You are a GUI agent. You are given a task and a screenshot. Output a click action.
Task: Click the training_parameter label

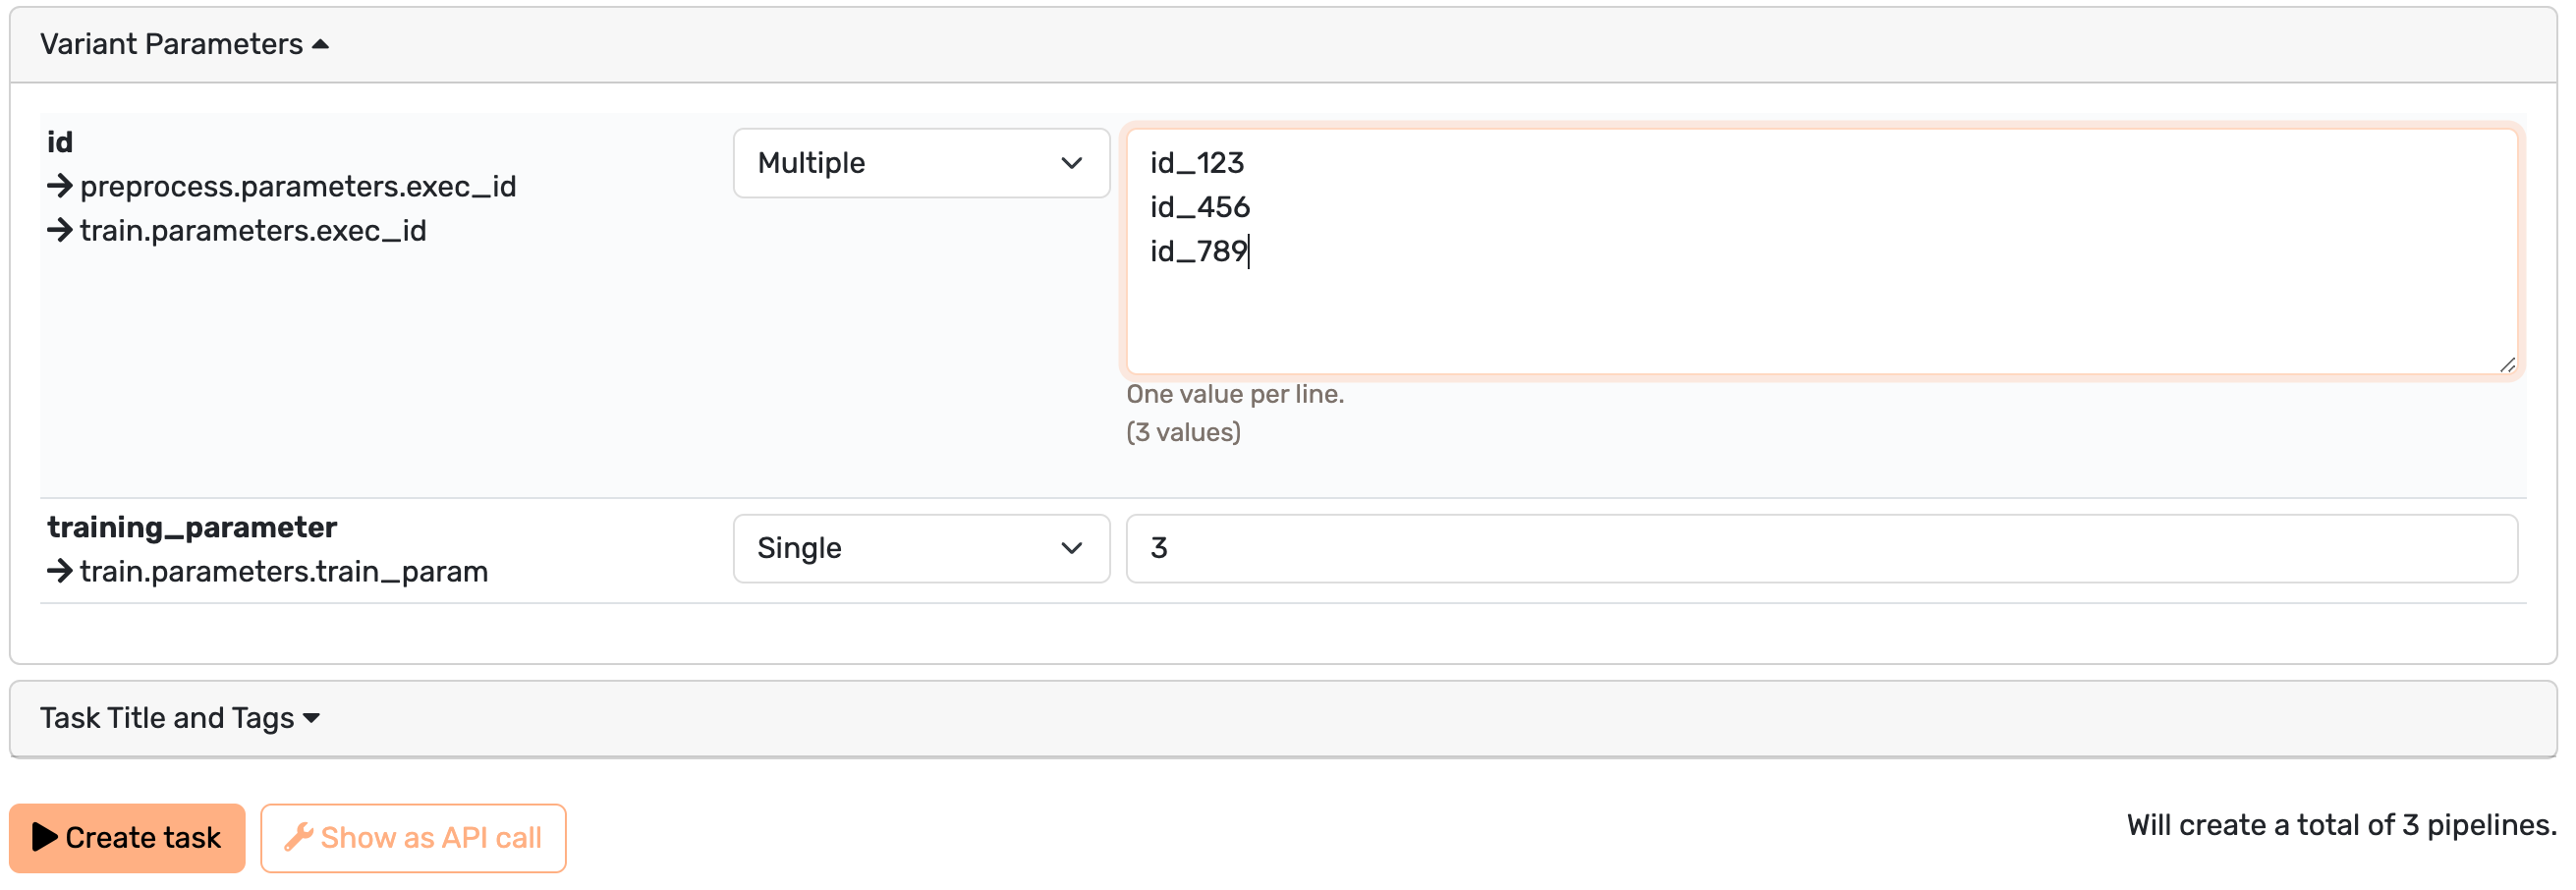pyautogui.click(x=192, y=528)
